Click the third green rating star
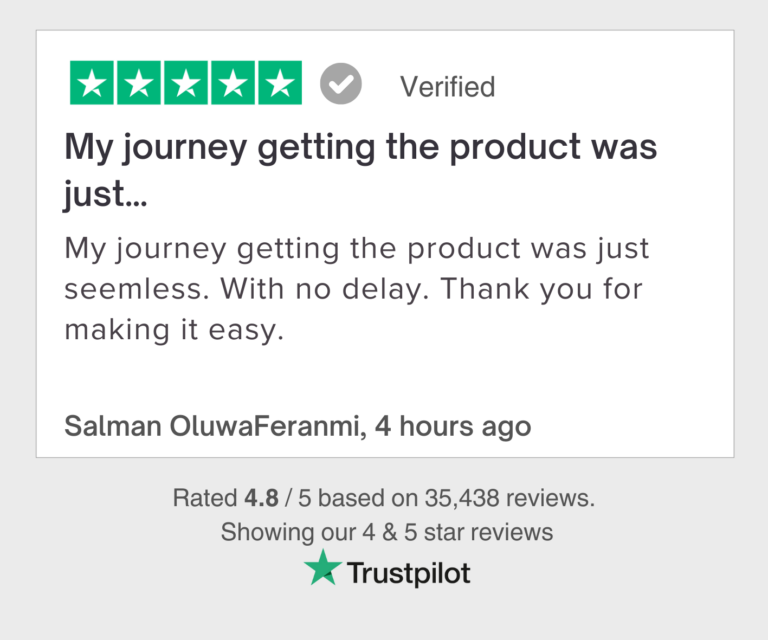The width and height of the screenshot is (768, 640). click(186, 84)
